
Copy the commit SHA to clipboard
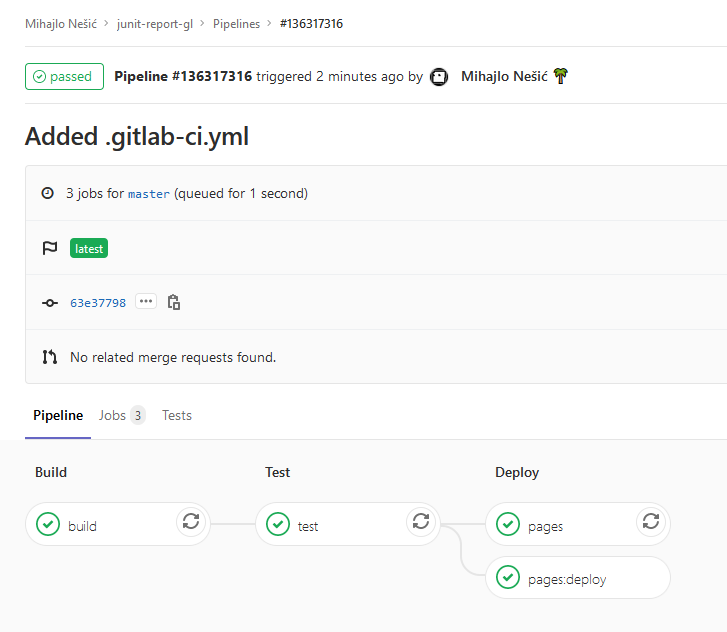click(173, 302)
